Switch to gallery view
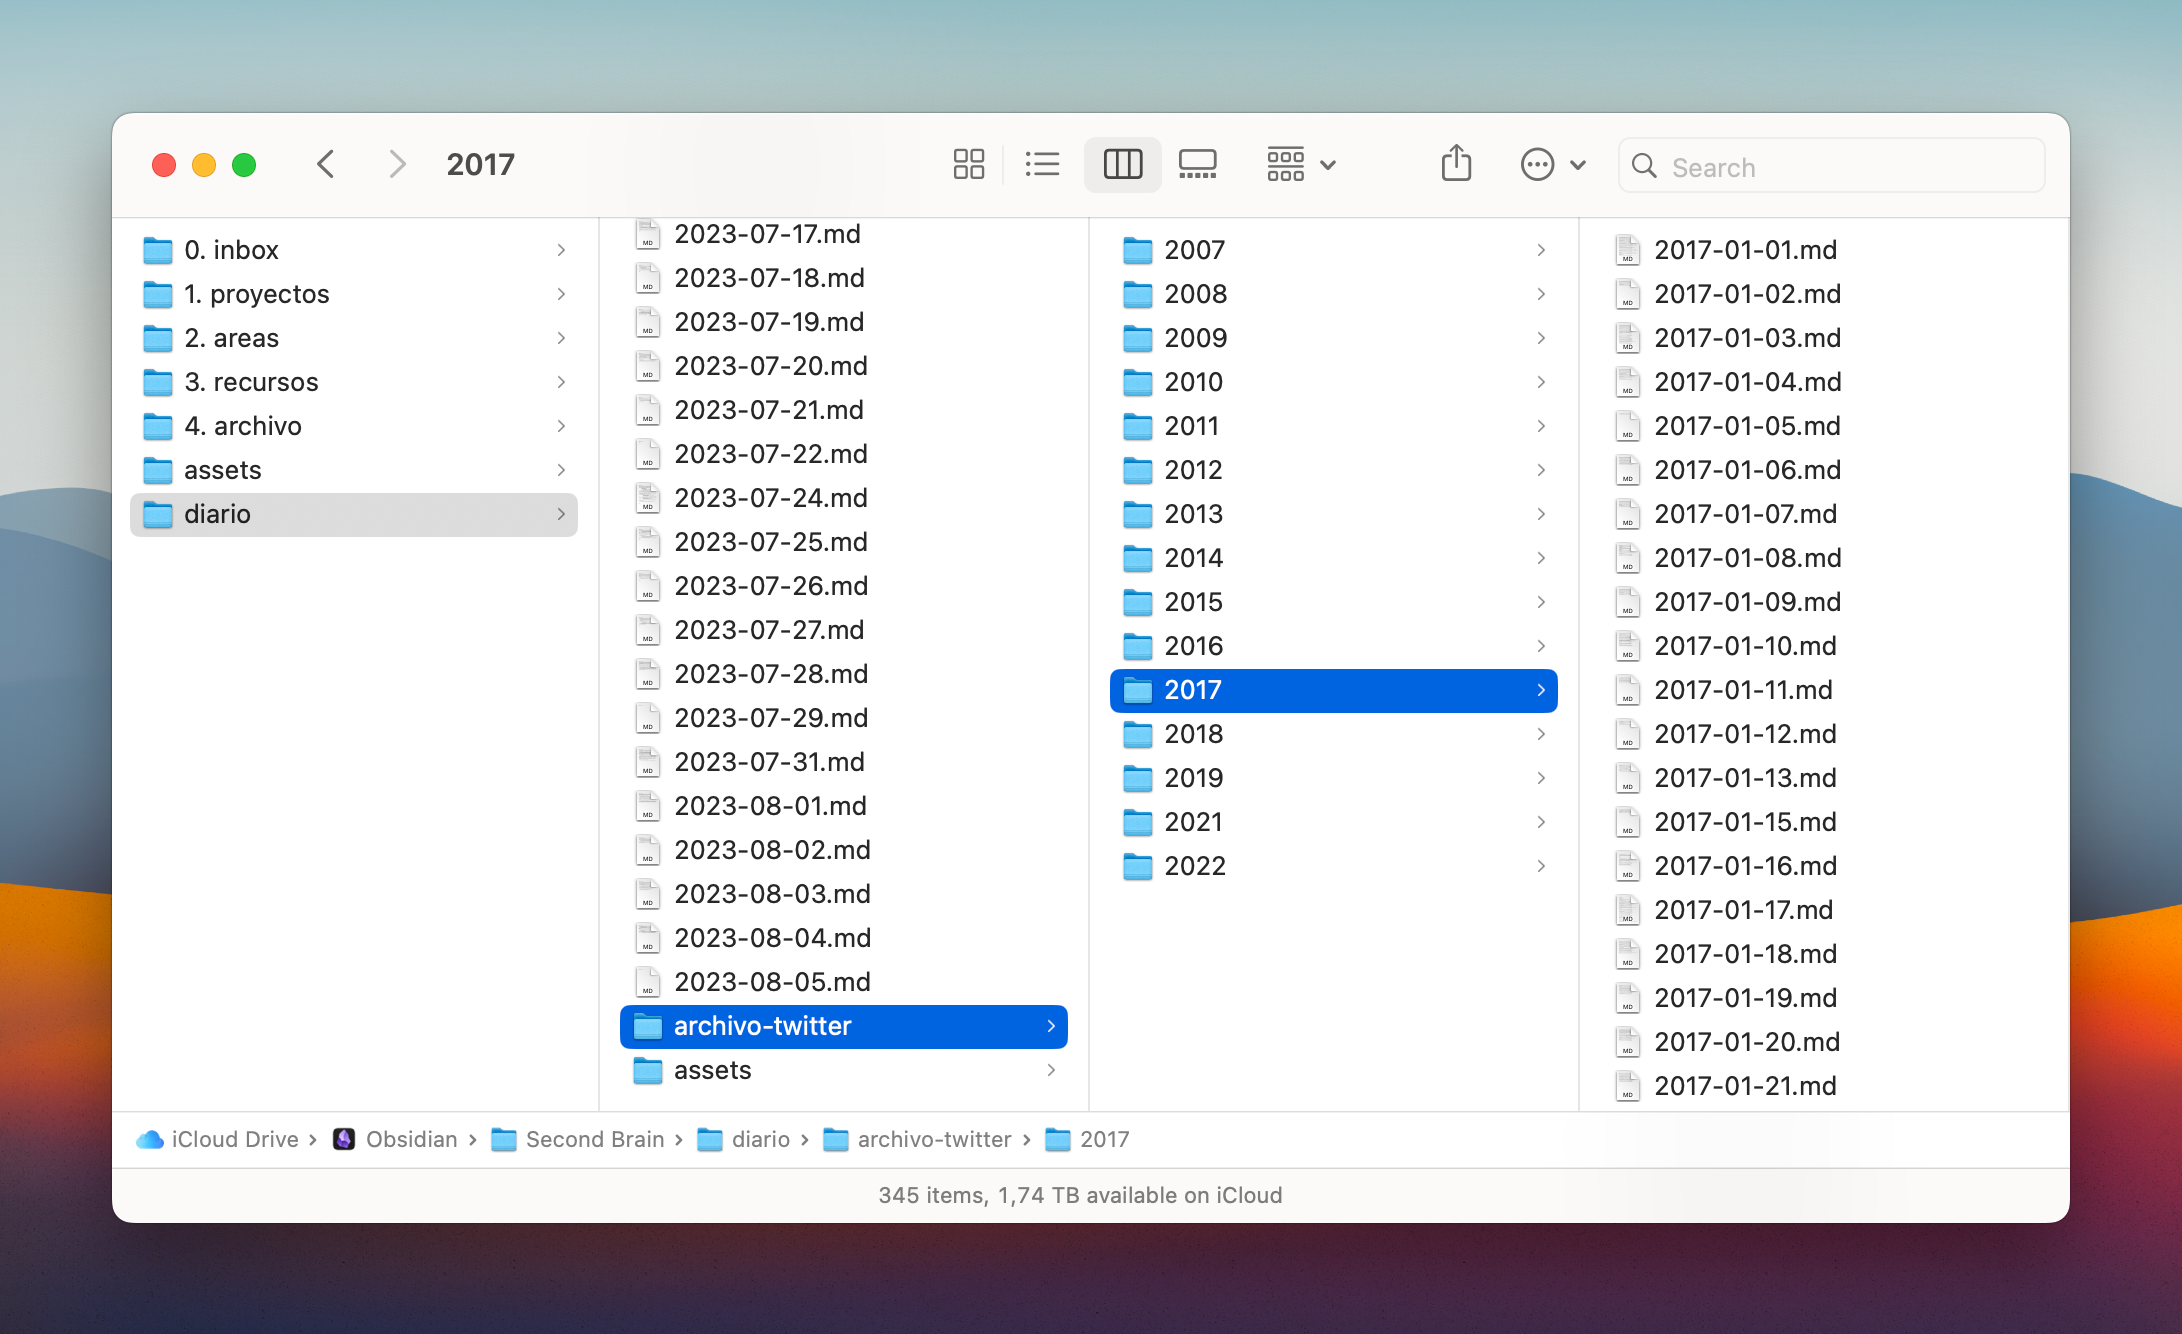Screen dimensions: 2182x1334 pos(1197,164)
